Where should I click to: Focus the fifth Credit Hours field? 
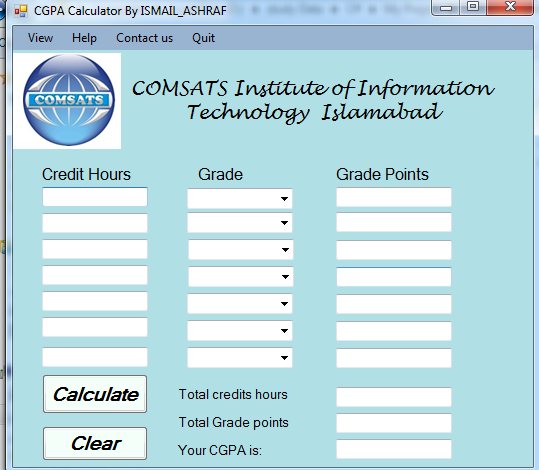95,301
